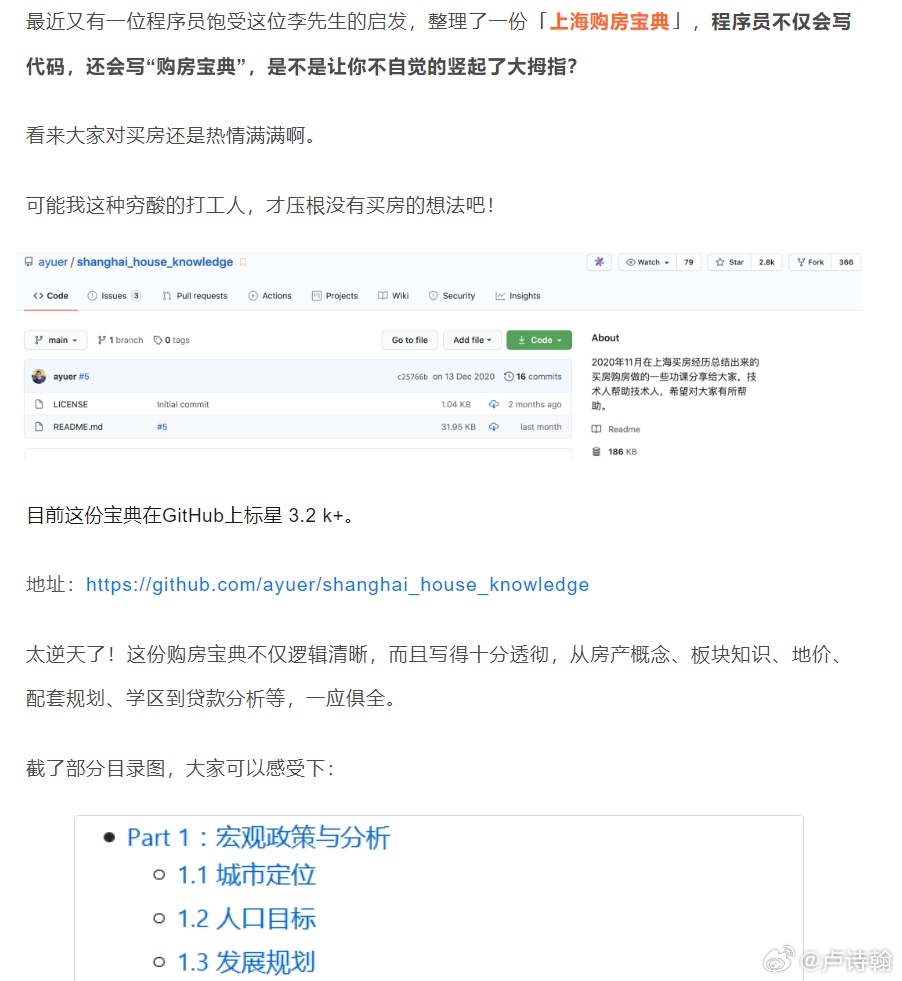Click the last month timestamp
Screen dimensions: 902x981
540,427
